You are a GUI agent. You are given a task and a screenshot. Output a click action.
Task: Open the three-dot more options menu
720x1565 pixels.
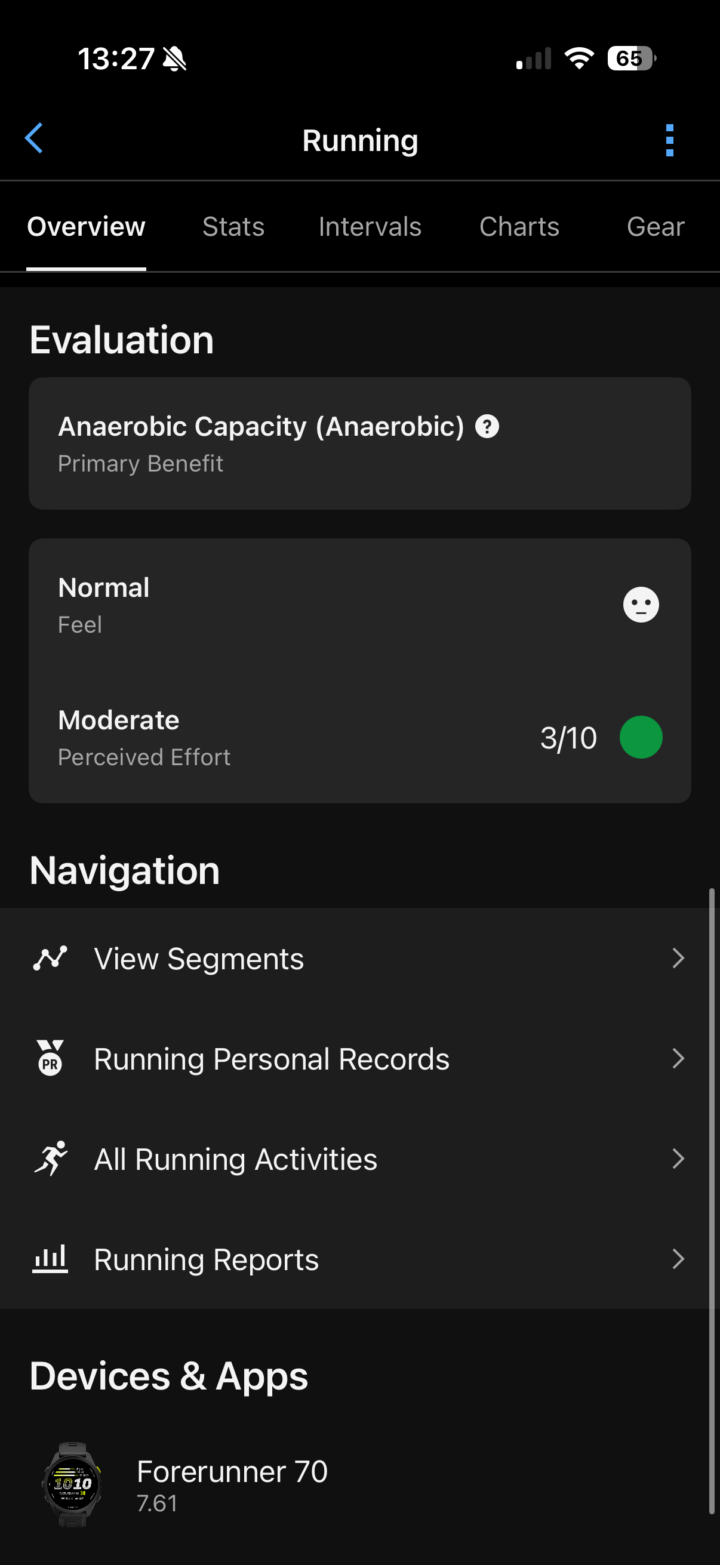(669, 140)
